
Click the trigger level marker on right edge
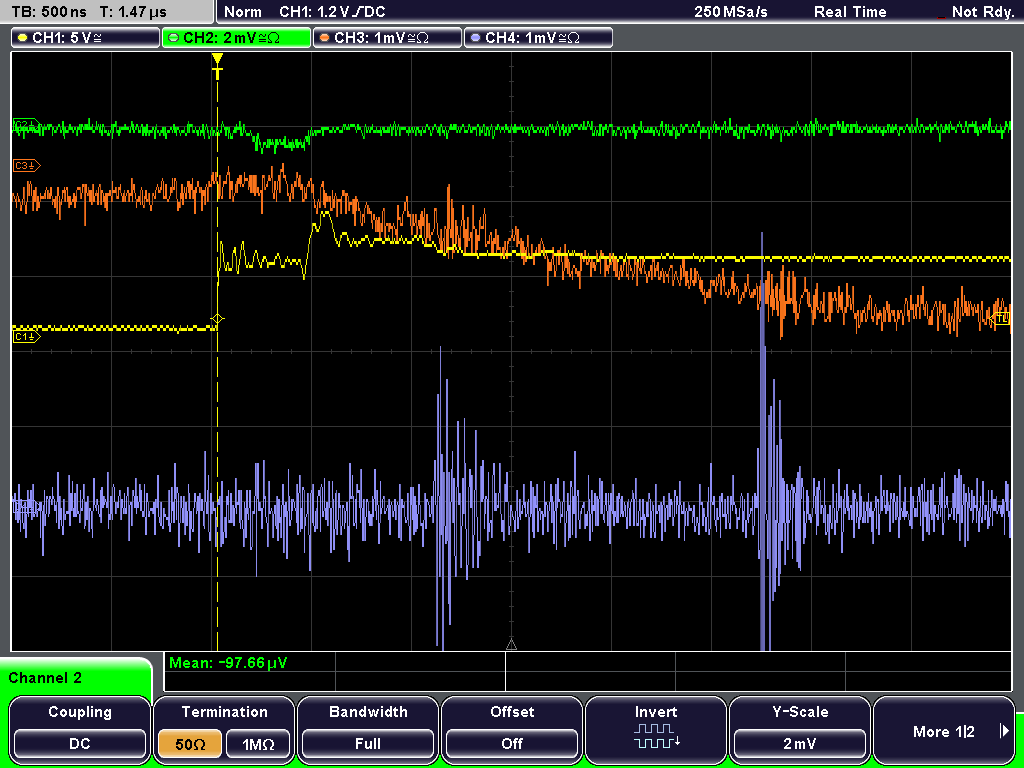click(x=1001, y=319)
